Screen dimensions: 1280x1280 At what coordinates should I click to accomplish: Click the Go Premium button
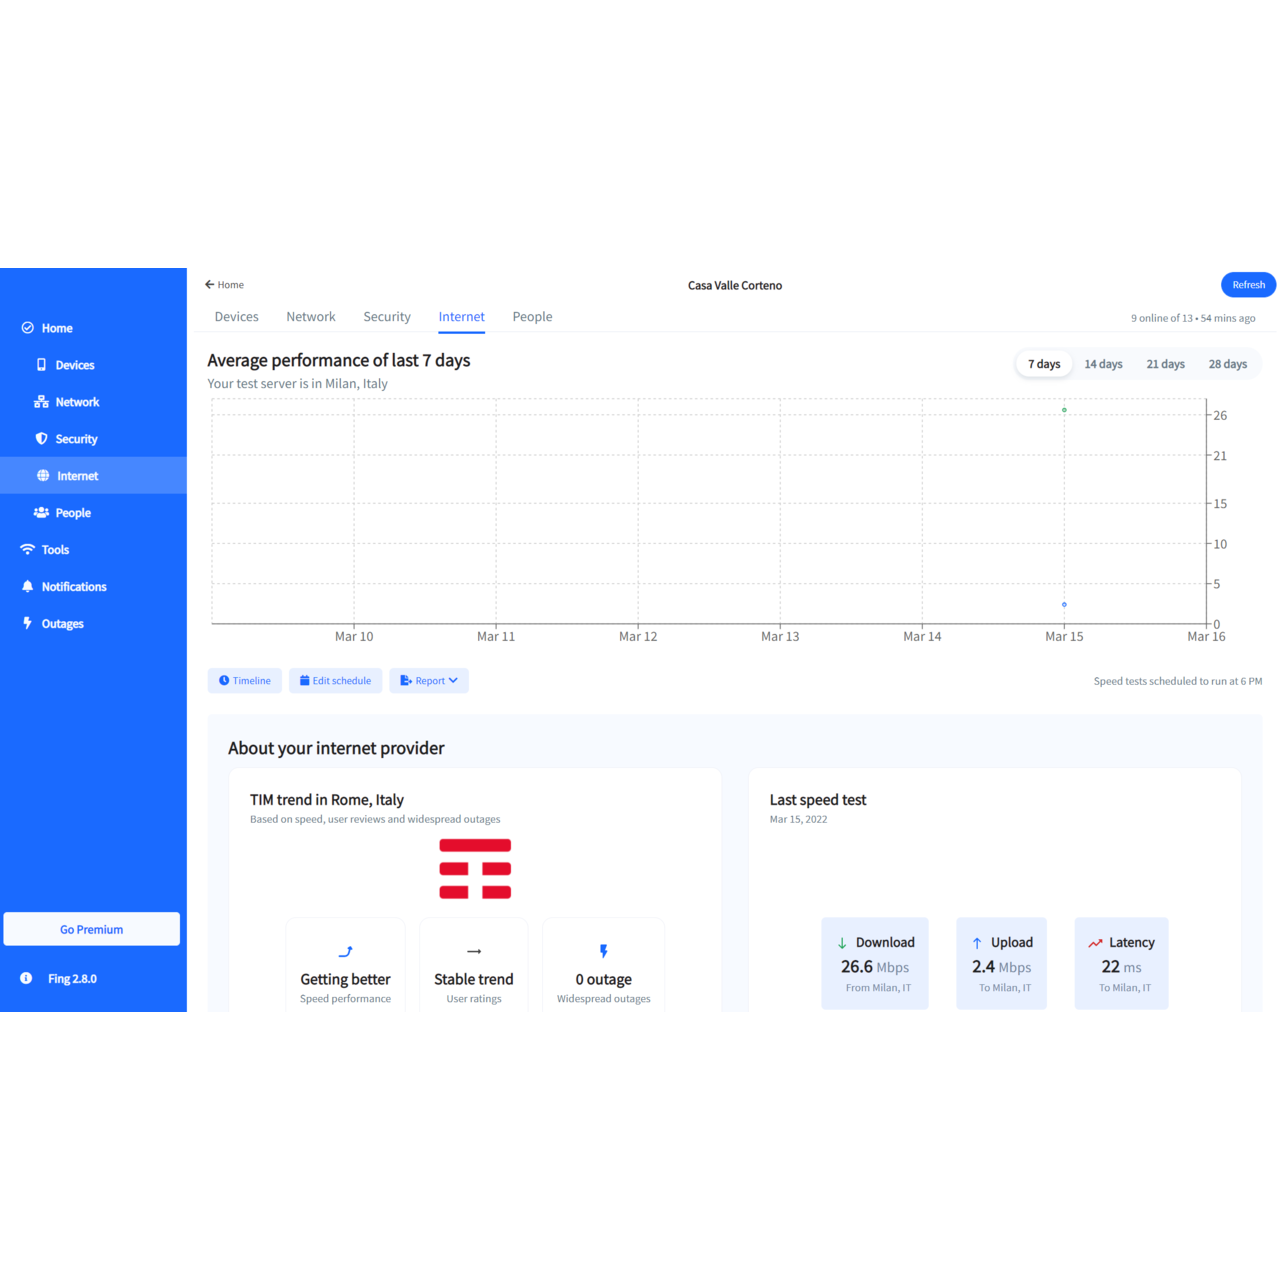click(x=92, y=929)
